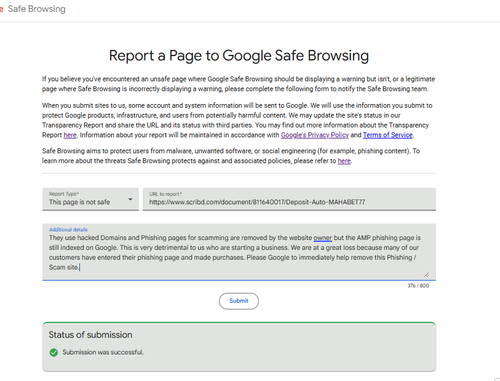Open the threat policies 'here' link
Viewport: 500px width, 381px height.
point(344,161)
